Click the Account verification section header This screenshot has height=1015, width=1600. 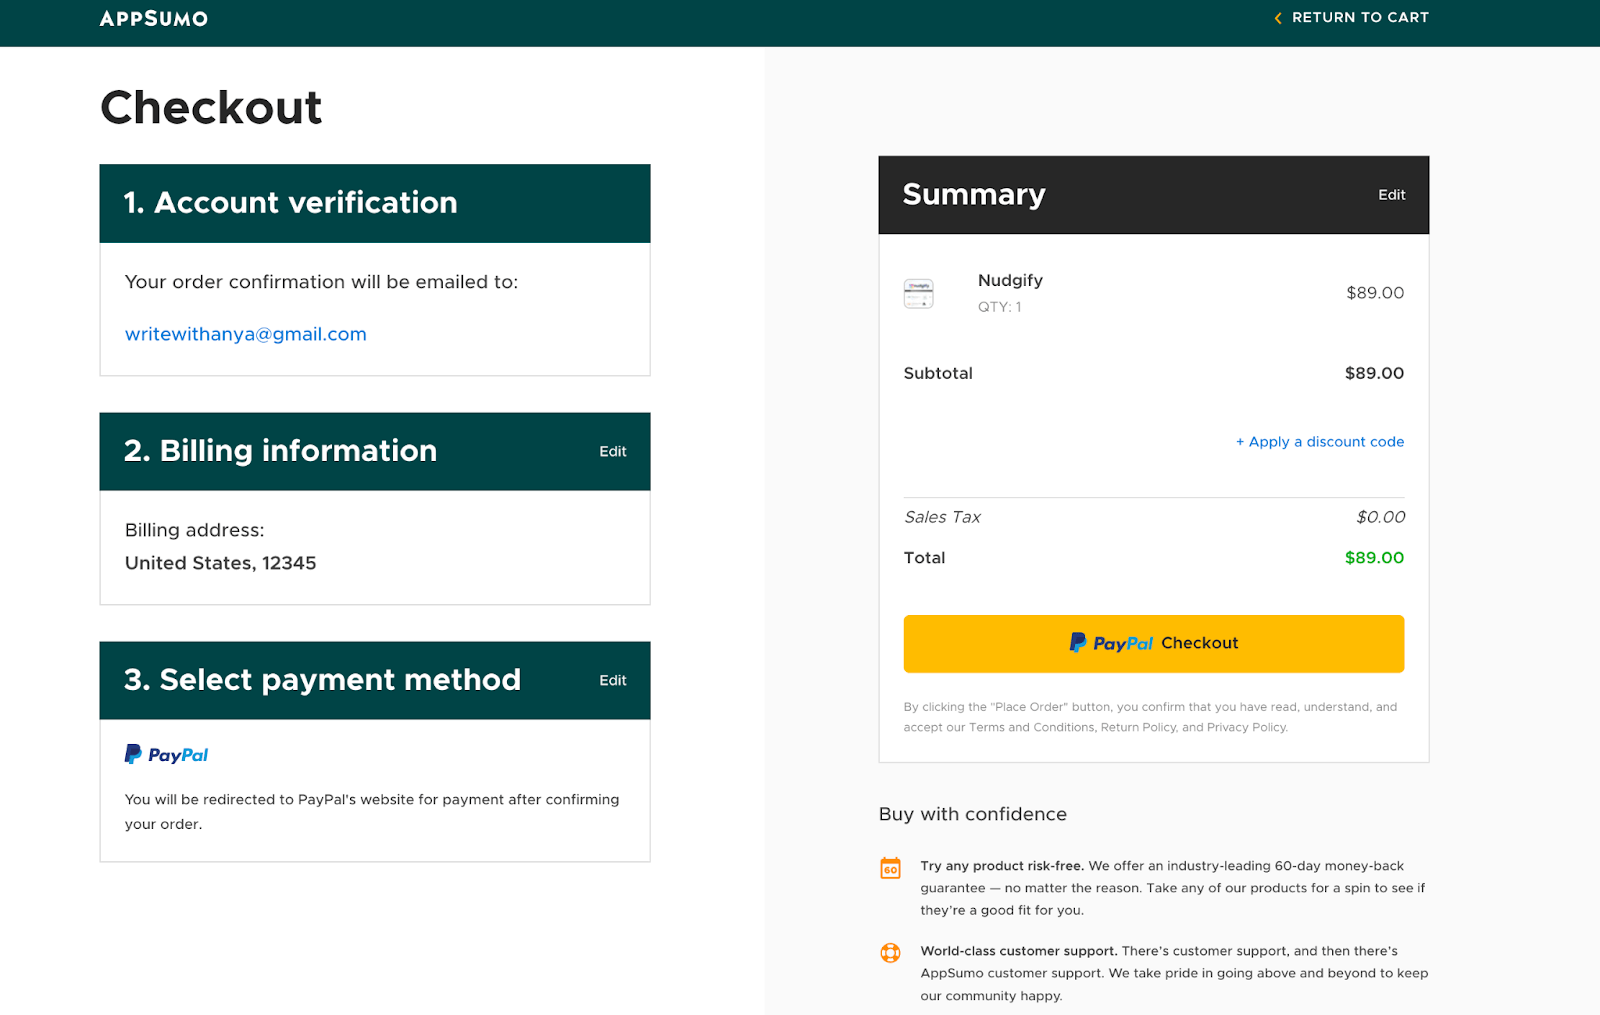(x=375, y=203)
